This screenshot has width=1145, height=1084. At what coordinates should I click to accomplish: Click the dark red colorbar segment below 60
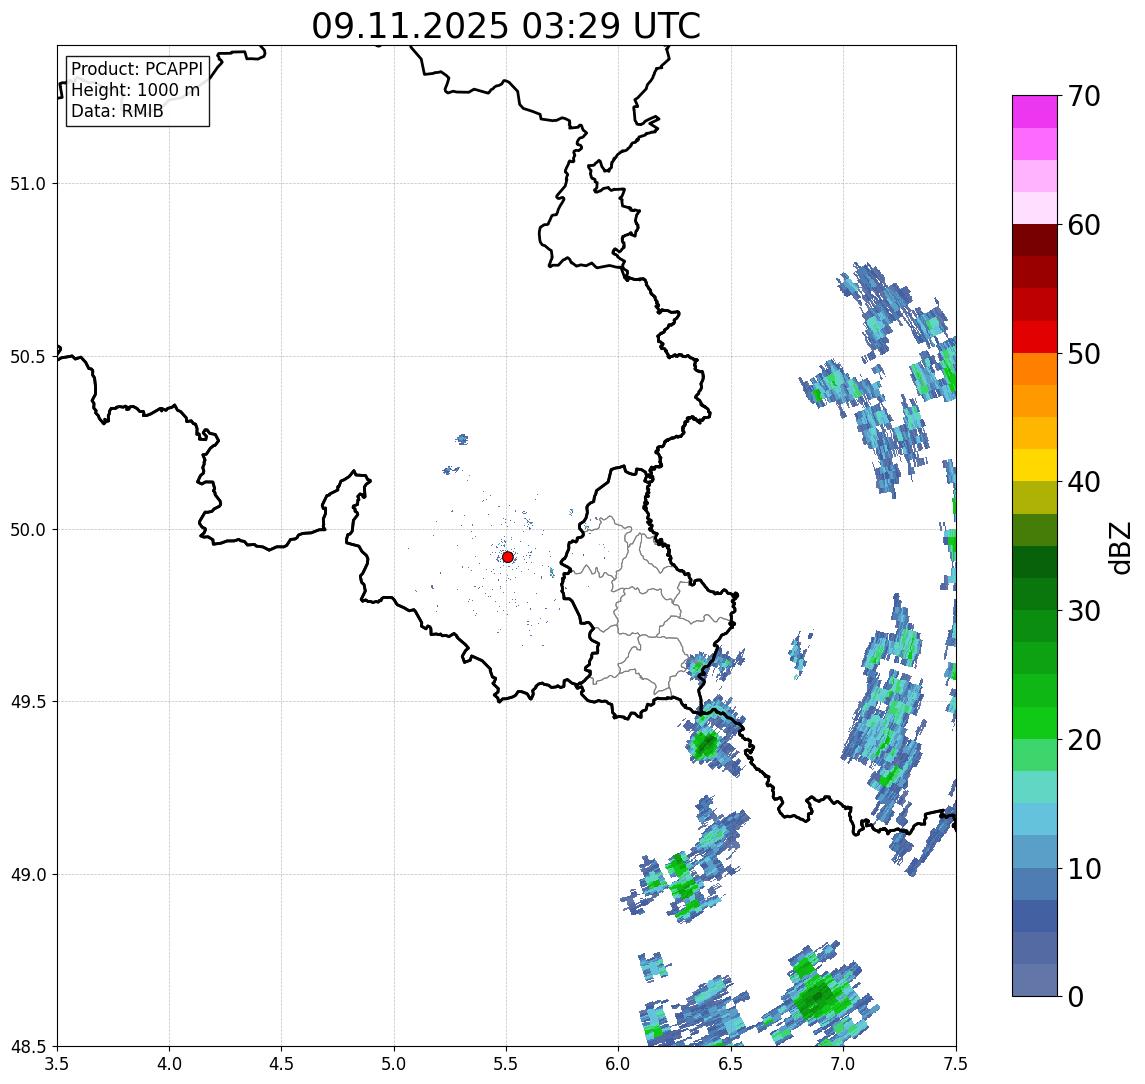tap(1035, 240)
